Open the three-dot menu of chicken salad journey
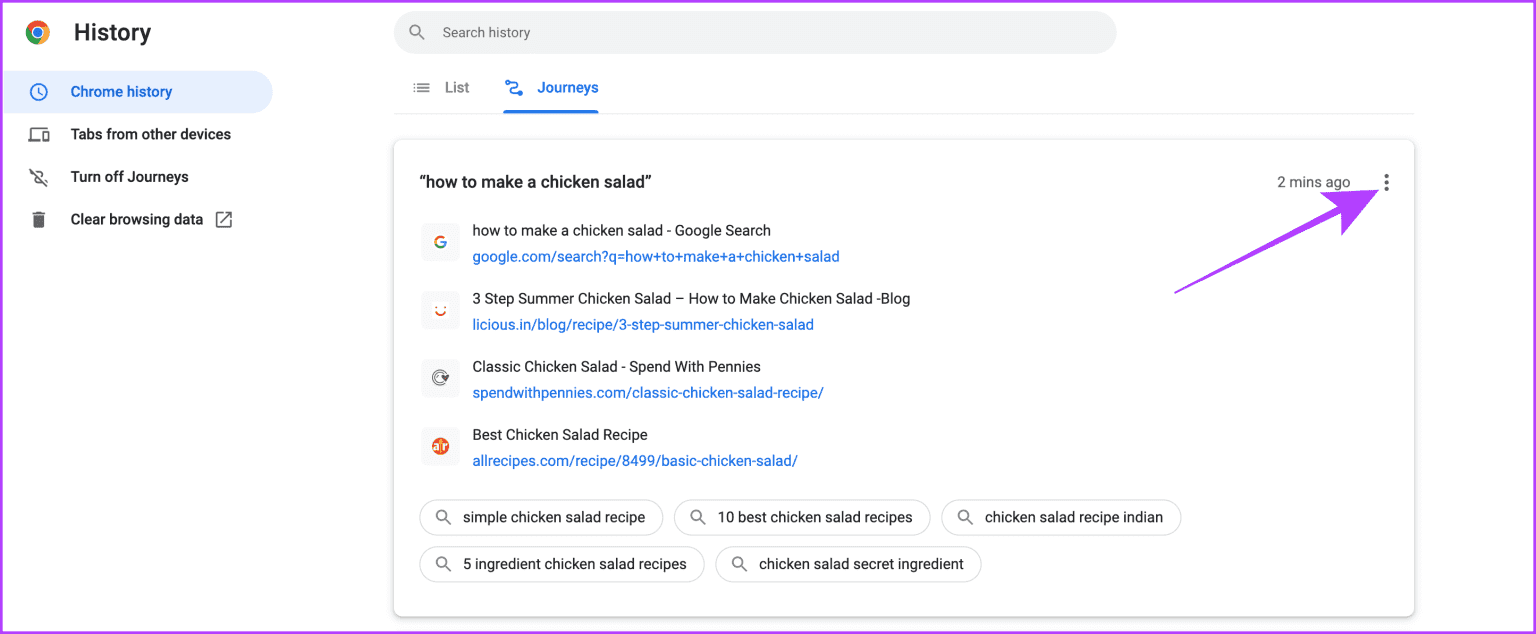This screenshot has width=1536, height=634. pos(1386,182)
